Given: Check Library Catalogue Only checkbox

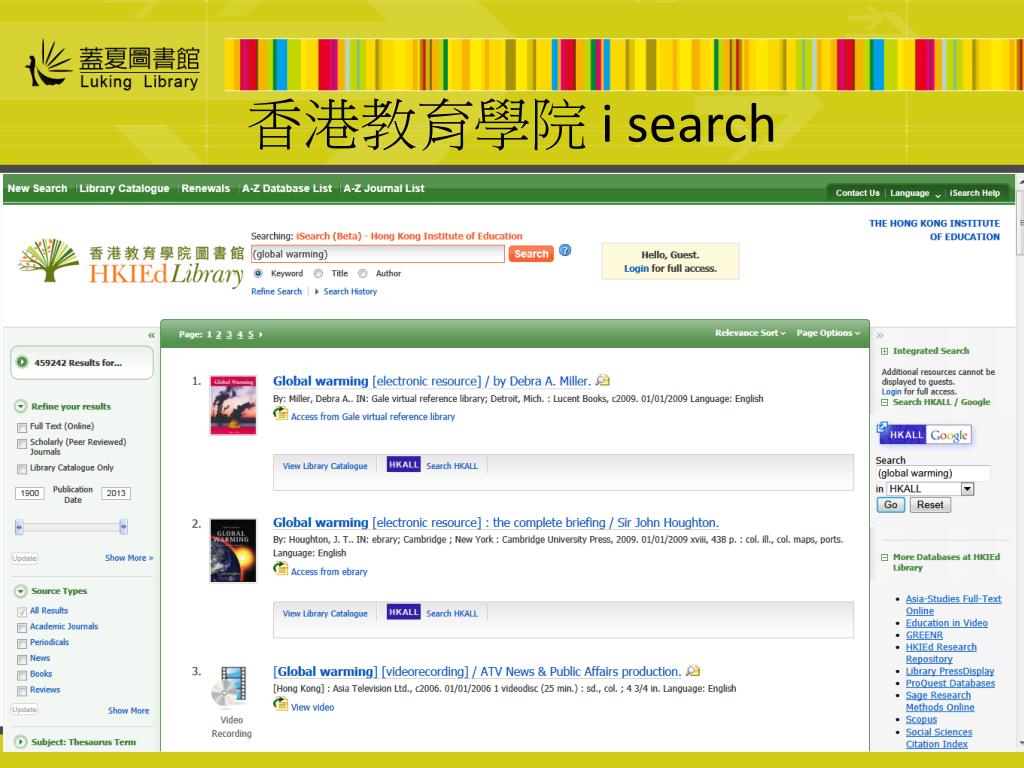Looking at the screenshot, I should point(22,469).
